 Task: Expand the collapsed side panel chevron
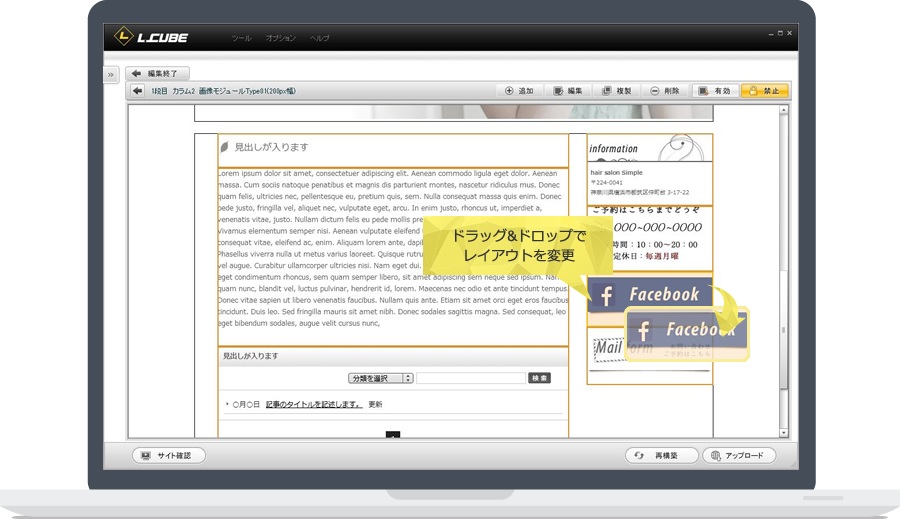tap(111, 75)
